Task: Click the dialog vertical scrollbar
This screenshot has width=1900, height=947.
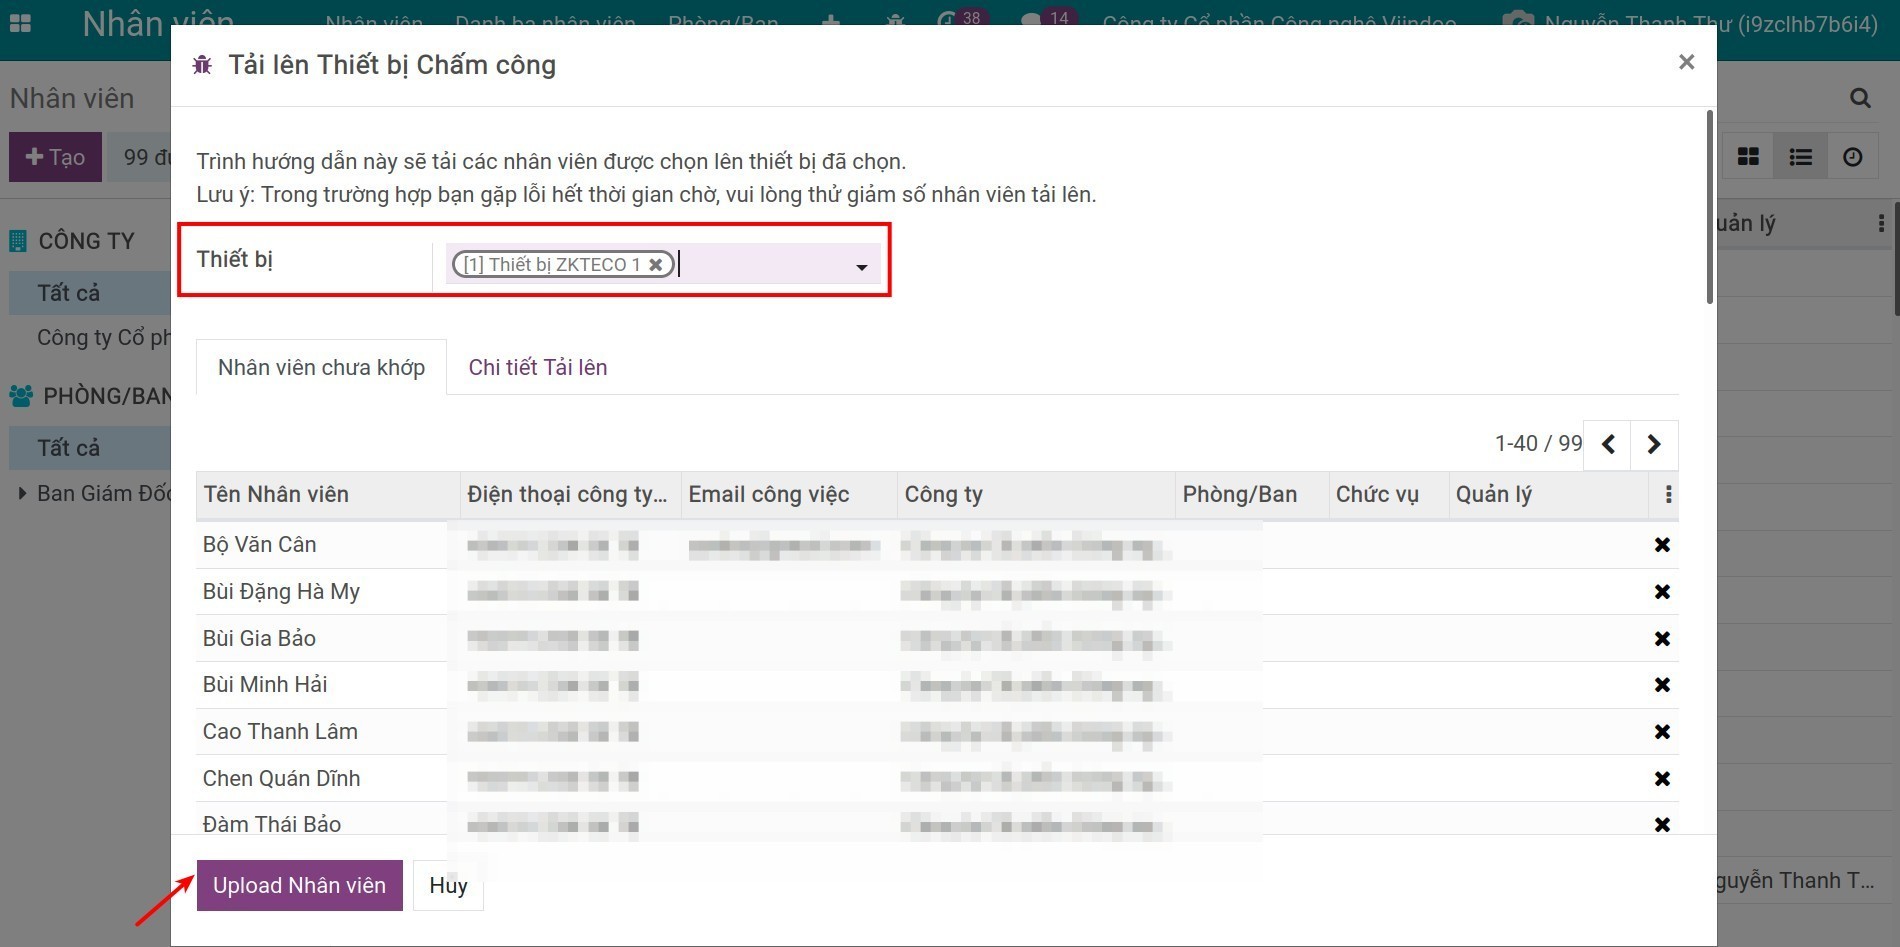Action: [1709, 207]
